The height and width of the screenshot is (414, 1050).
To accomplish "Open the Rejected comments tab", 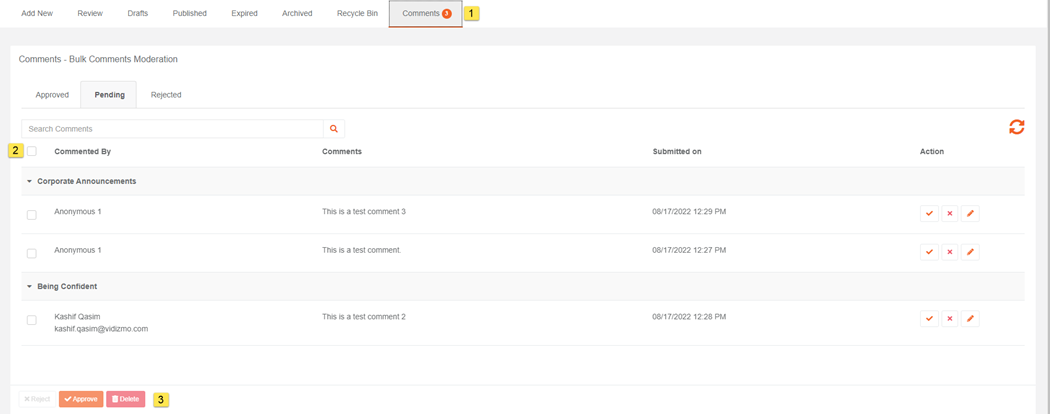I will click(x=166, y=95).
